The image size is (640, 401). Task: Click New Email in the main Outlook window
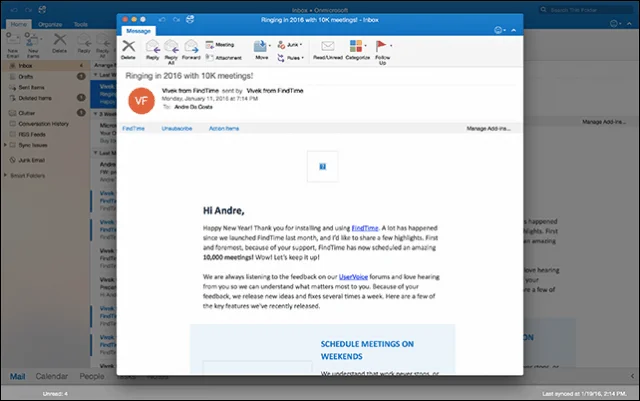point(13,45)
